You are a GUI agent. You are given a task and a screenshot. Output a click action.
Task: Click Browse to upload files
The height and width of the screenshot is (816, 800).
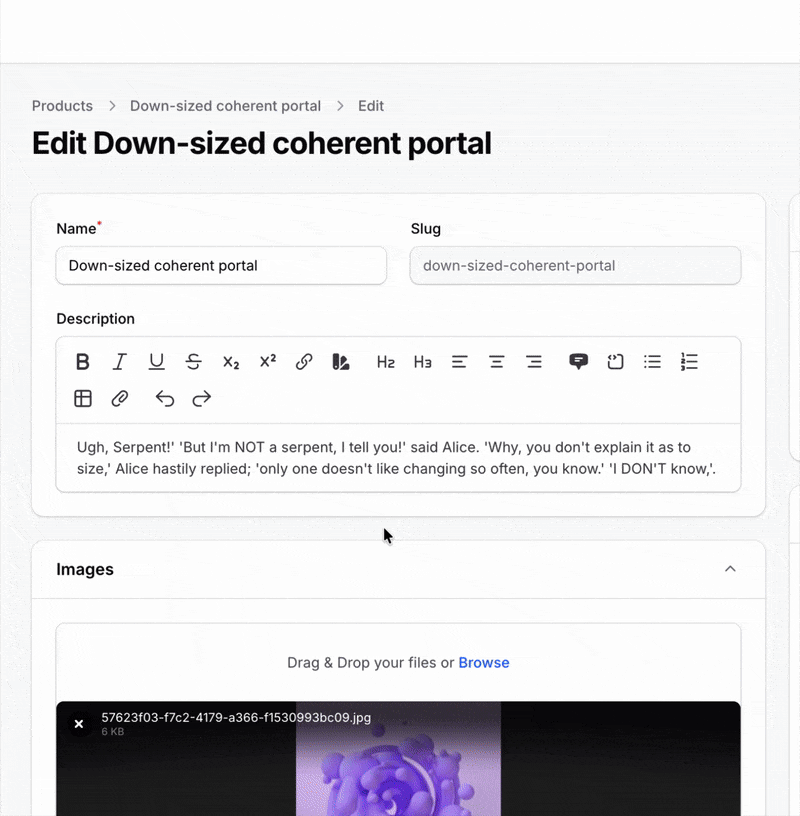pos(484,662)
